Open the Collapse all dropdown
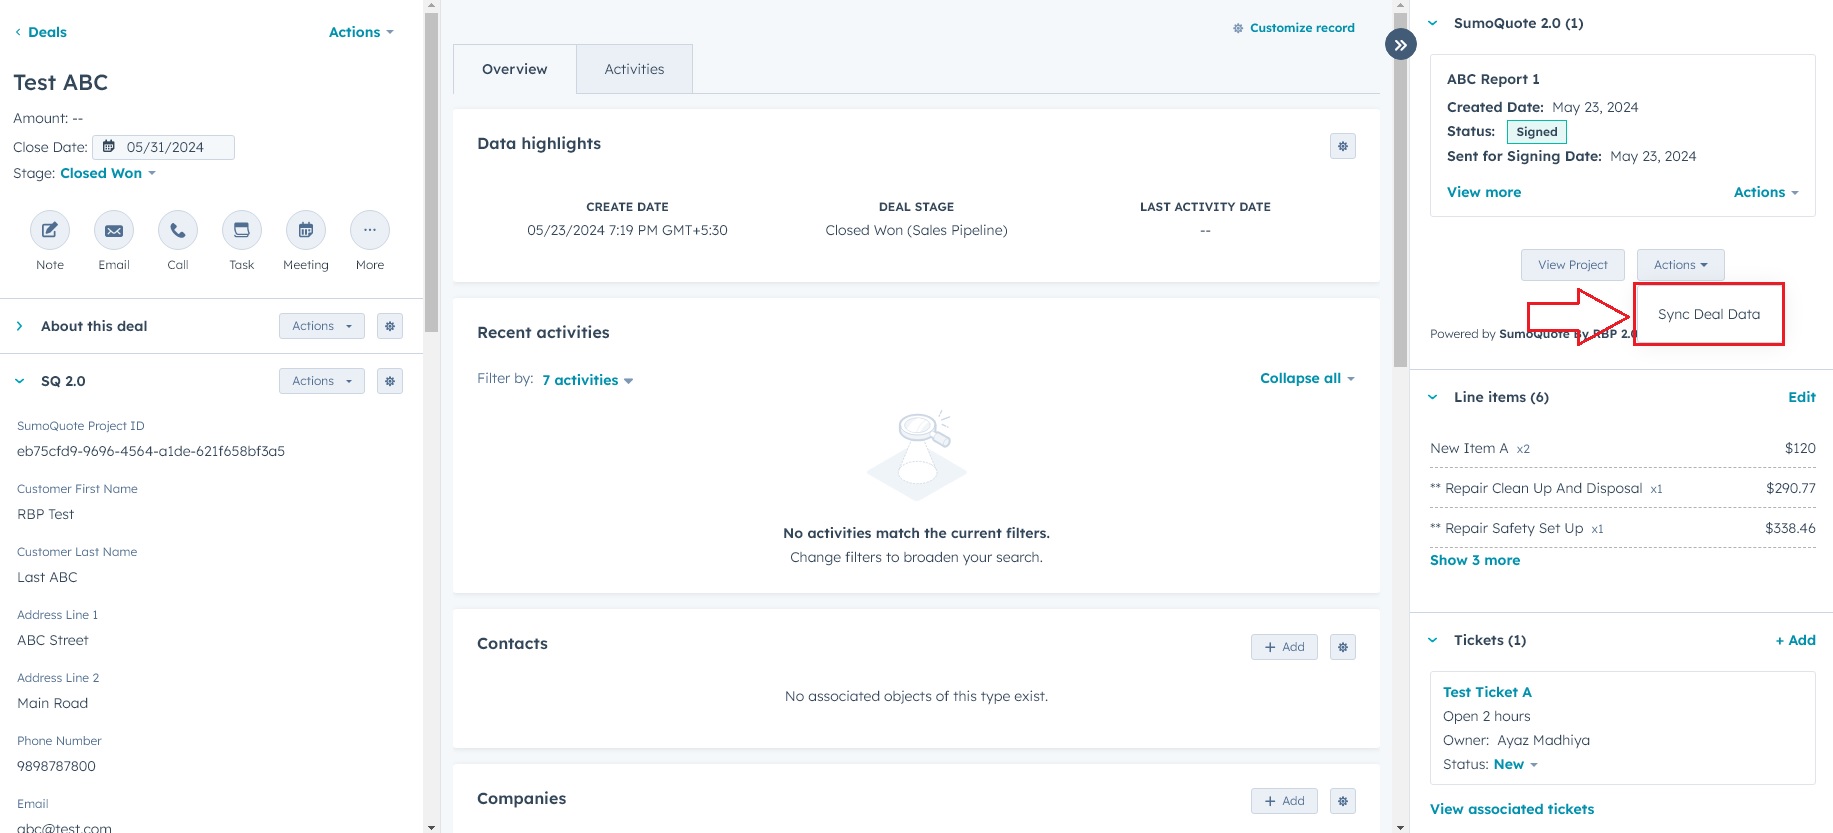Viewport: 1833px width, 833px height. [x=1307, y=378]
